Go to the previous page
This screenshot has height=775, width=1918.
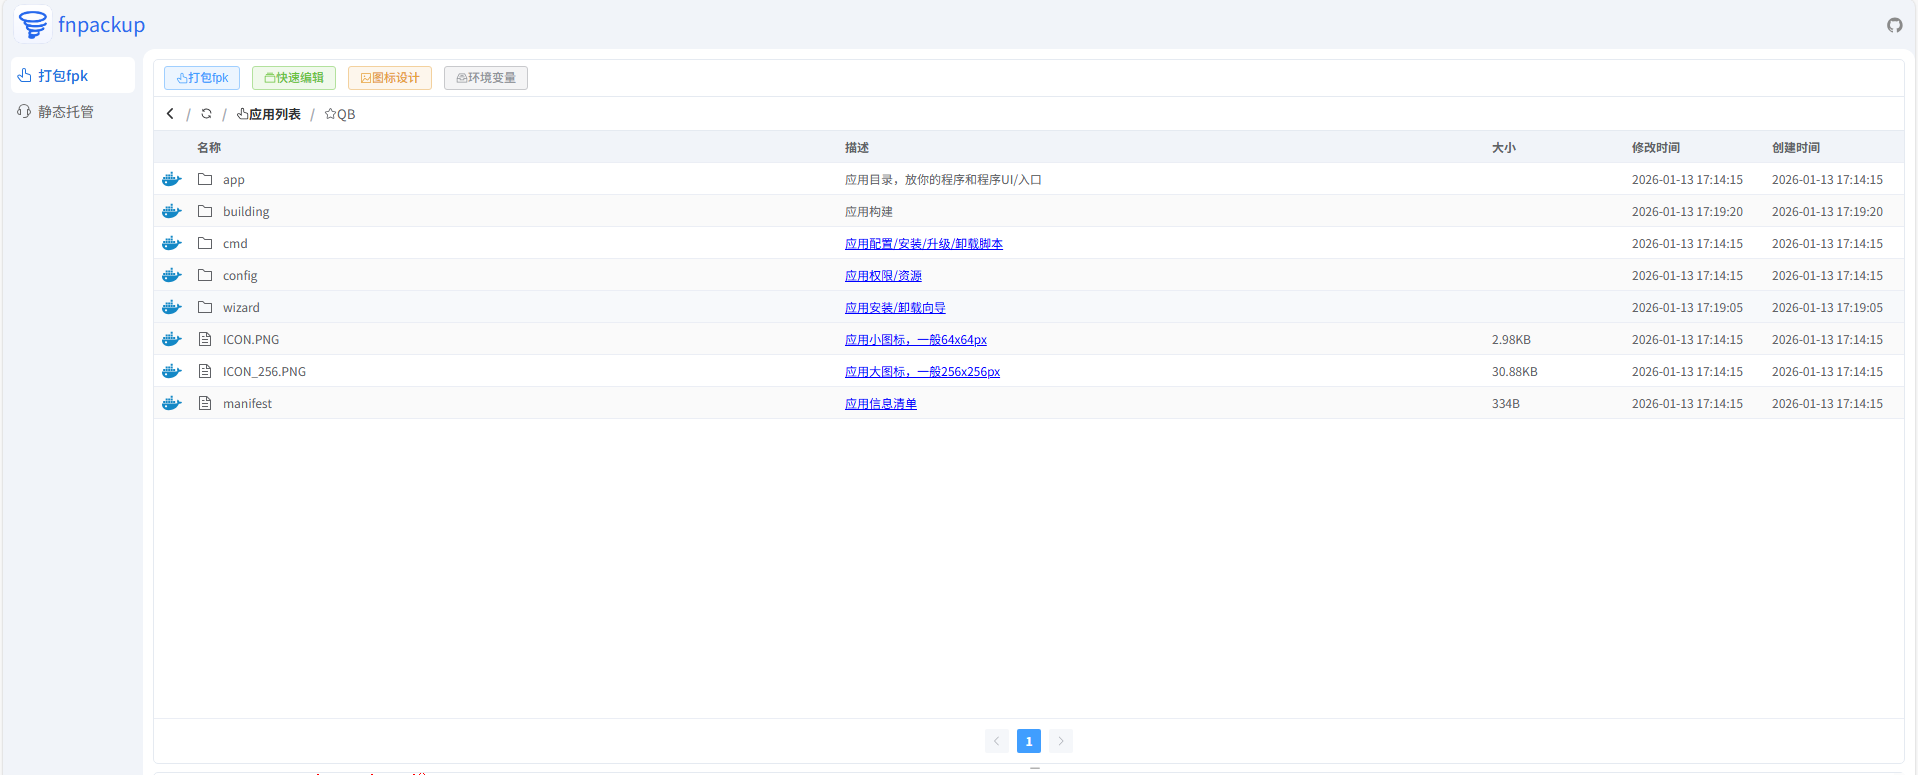coord(997,741)
